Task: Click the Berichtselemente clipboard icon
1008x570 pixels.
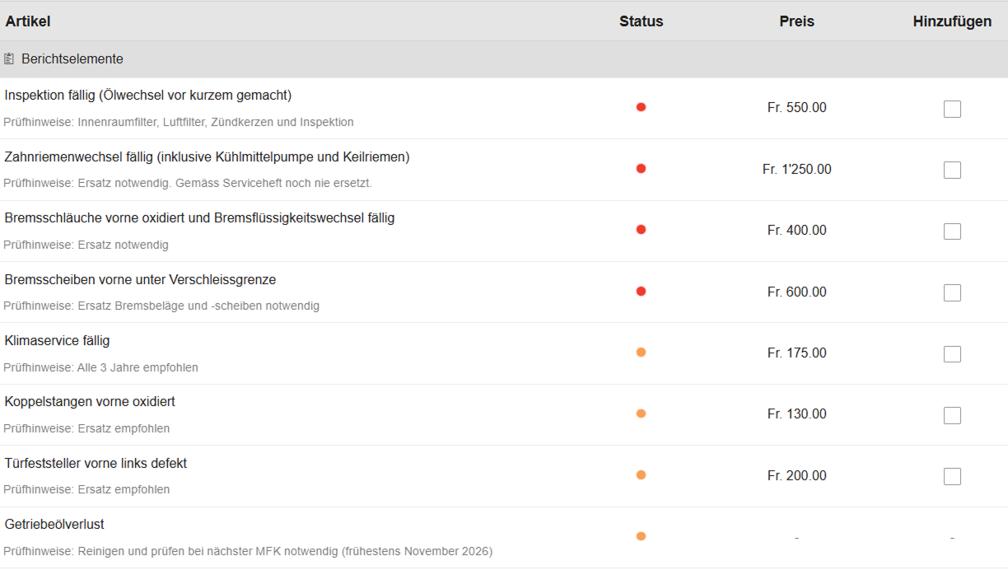Action: (9, 59)
